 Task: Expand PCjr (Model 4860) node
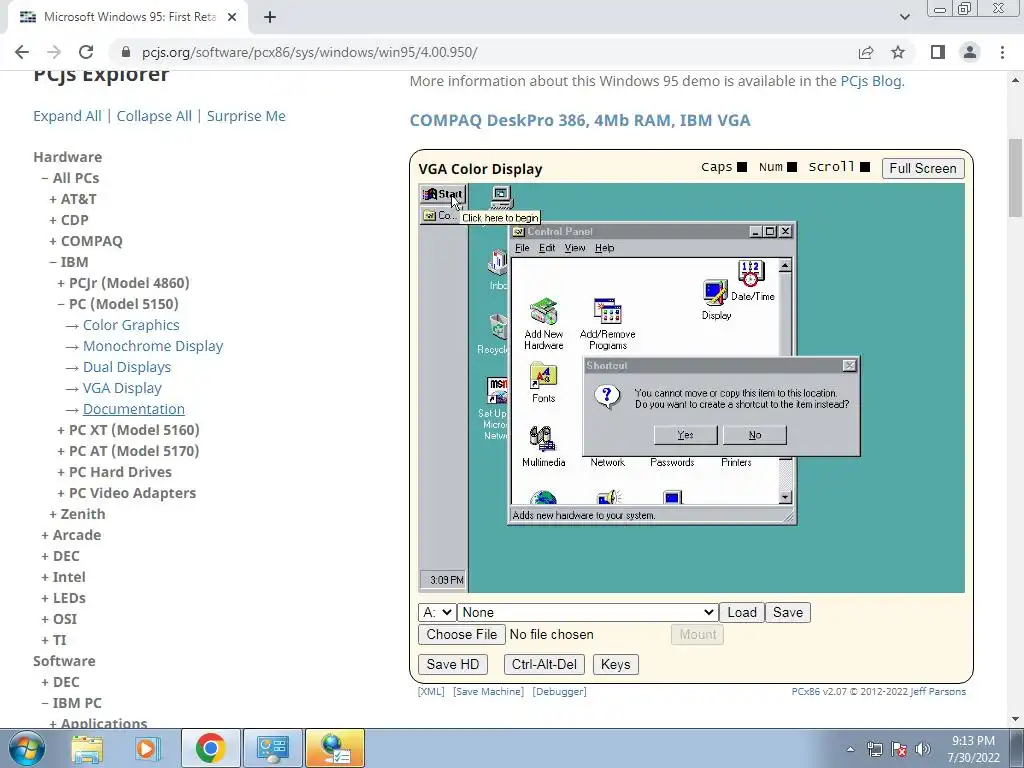tap(123, 283)
